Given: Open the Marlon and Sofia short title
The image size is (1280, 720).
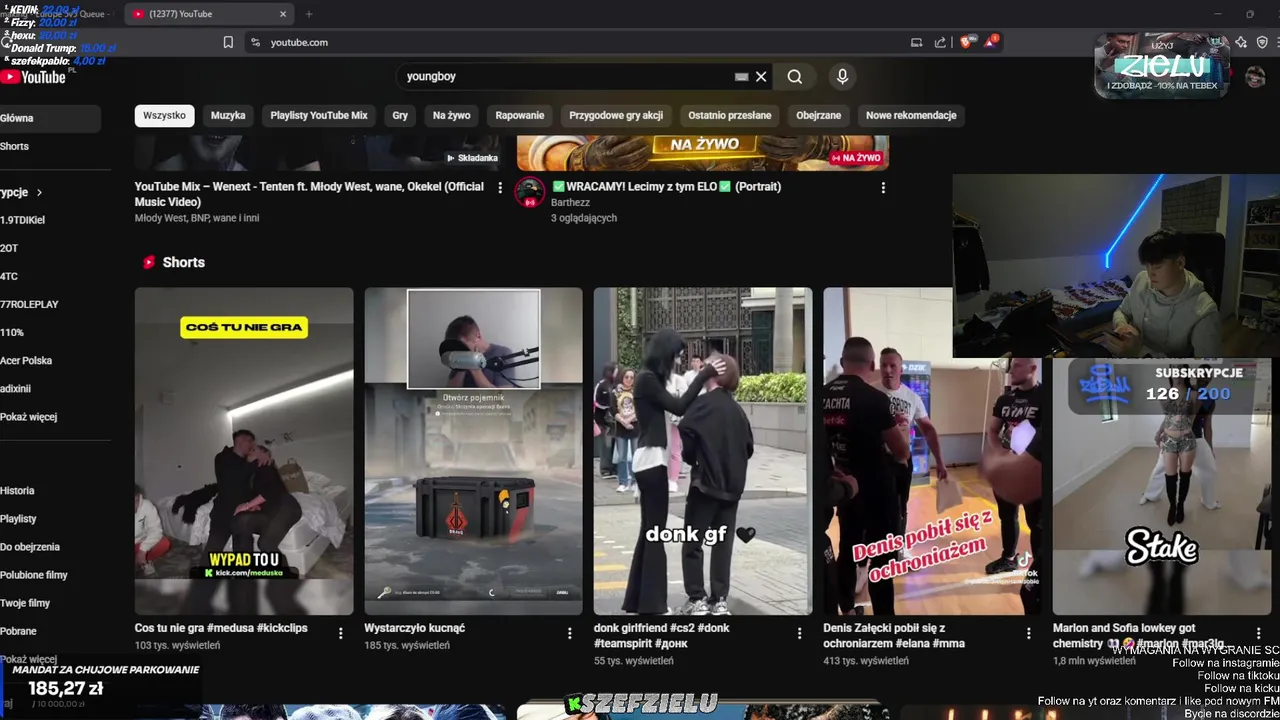Looking at the screenshot, I should point(1138,636).
